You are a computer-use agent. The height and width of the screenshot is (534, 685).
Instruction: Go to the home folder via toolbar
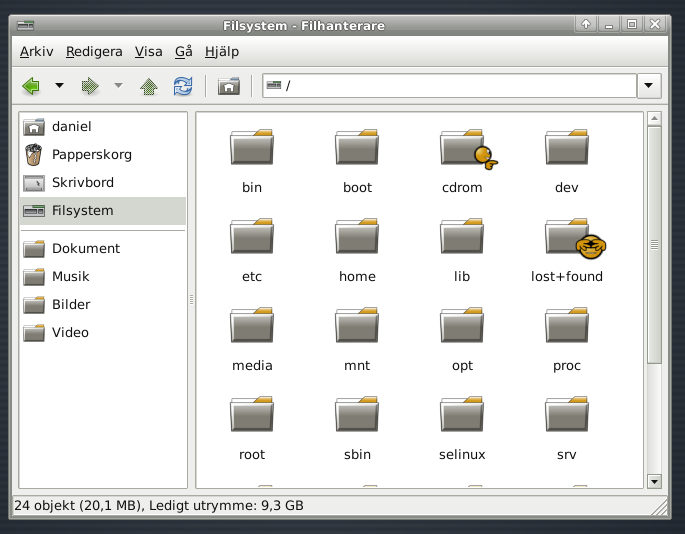[x=229, y=86]
